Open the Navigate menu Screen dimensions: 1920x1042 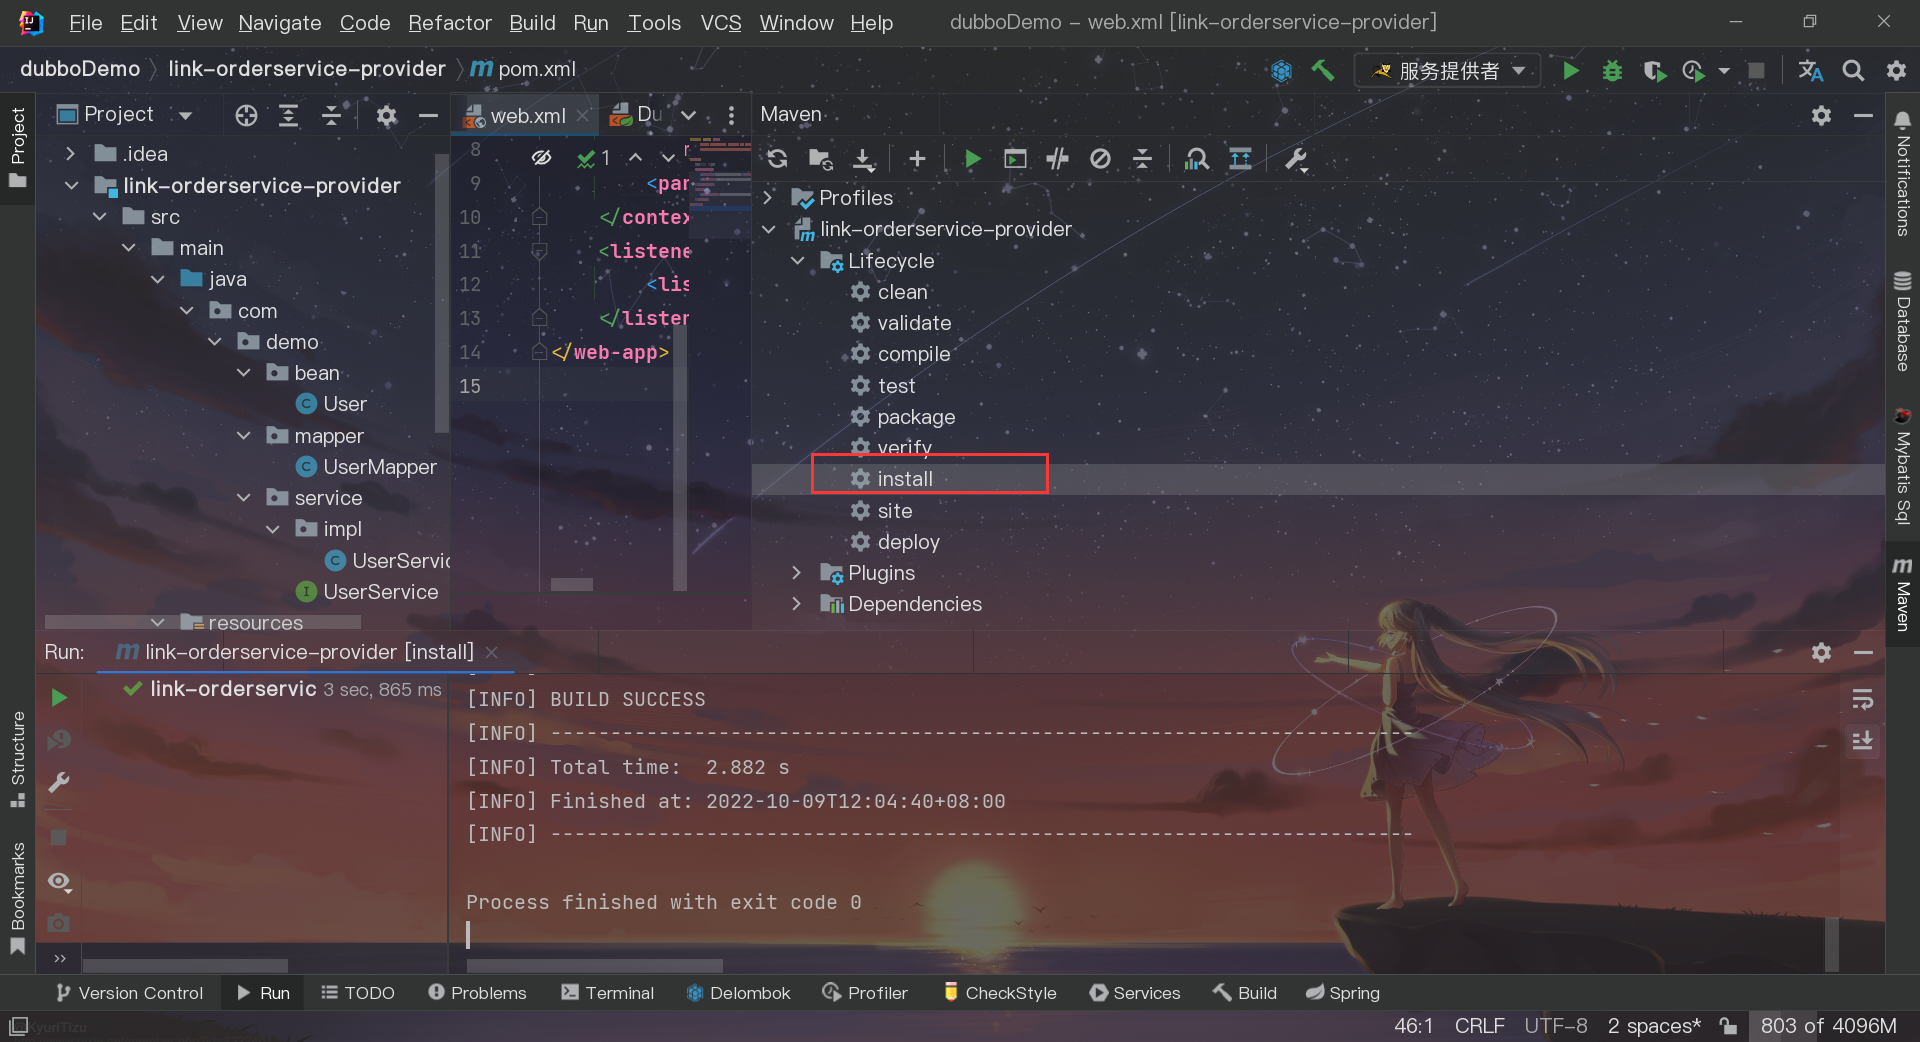tap(280, 22)
